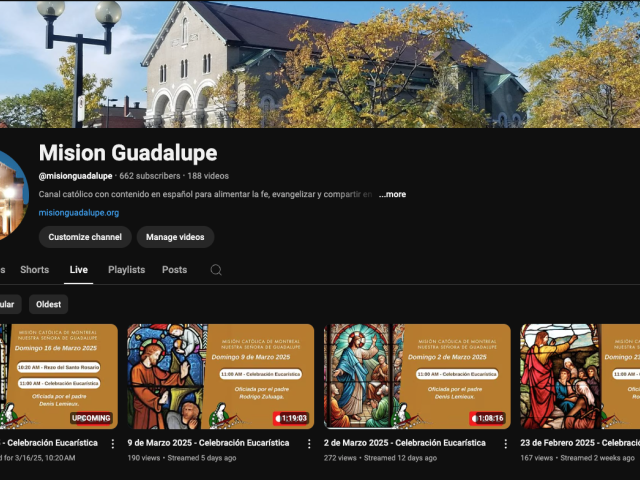Open the 23 de Febrero video thumbnail
Viewport: 640px width, 480px height.
(580, 376)
